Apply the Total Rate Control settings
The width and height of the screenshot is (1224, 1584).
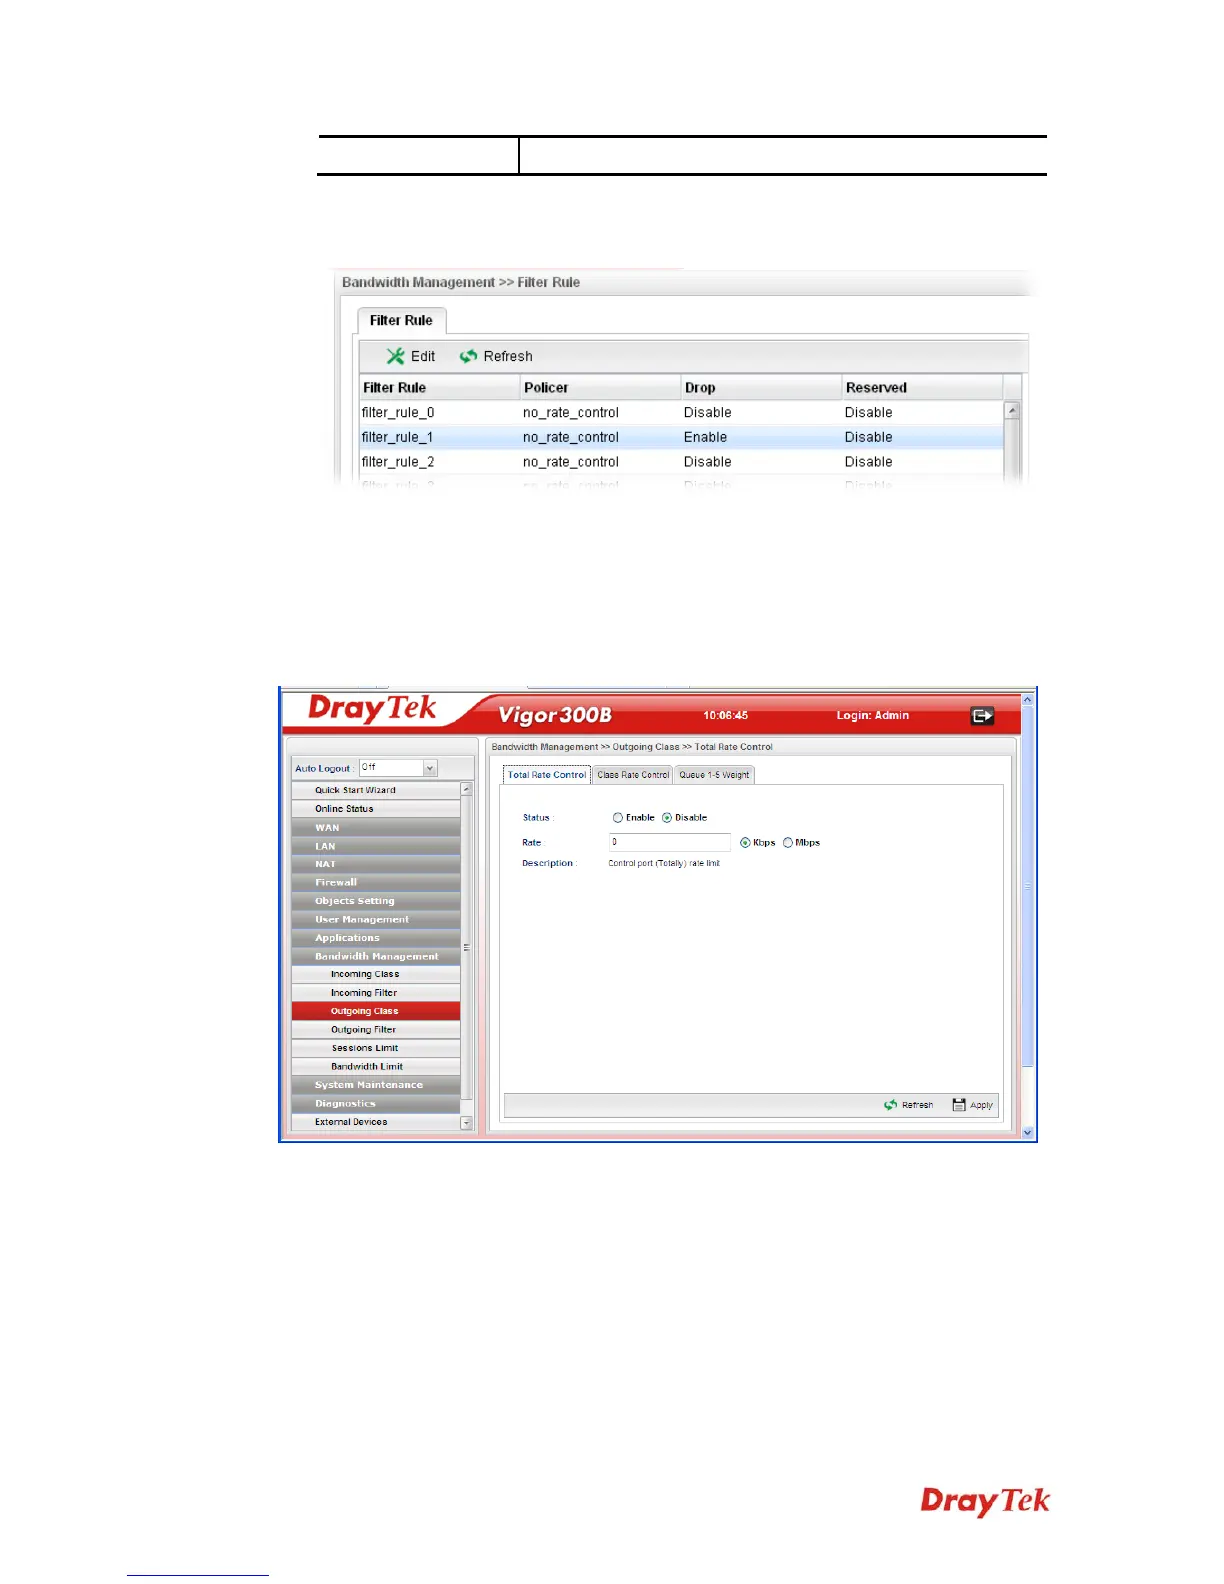pyautogui.click(x=973, y=1105)
